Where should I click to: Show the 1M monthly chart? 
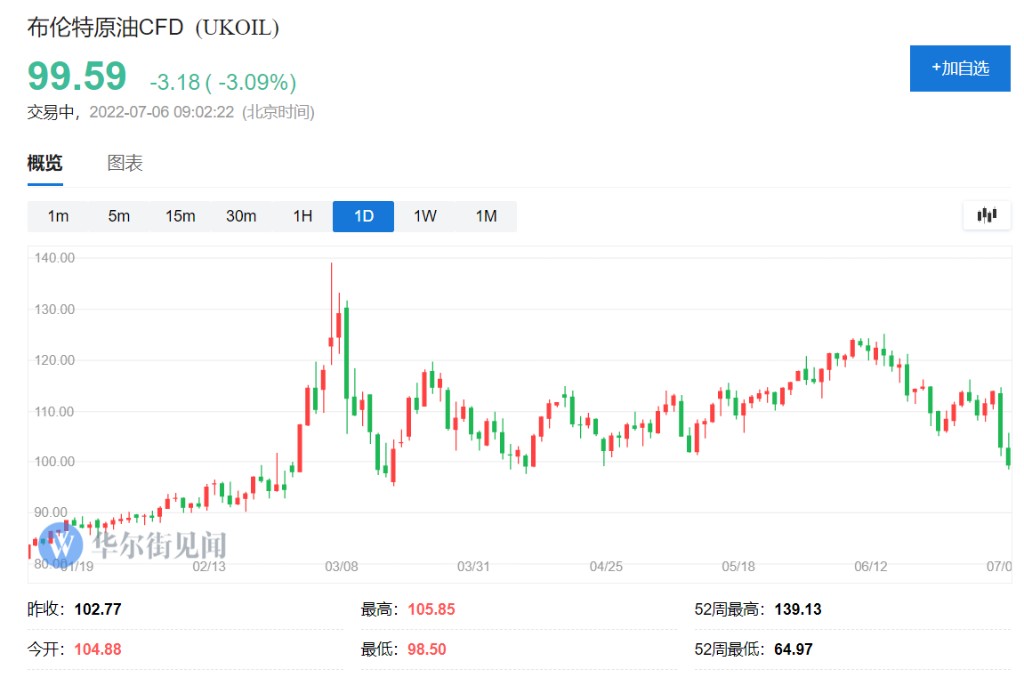click(x=486, y=216)
